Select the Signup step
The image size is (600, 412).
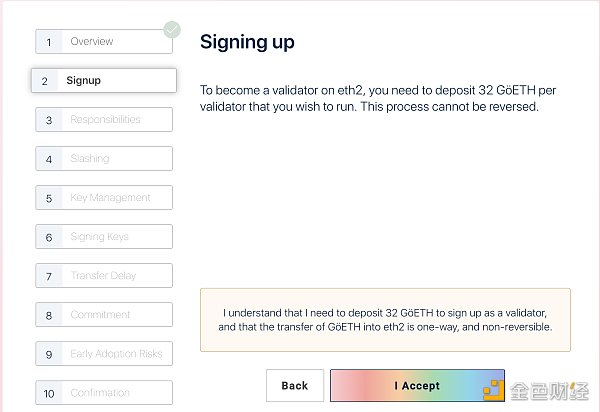104,80
